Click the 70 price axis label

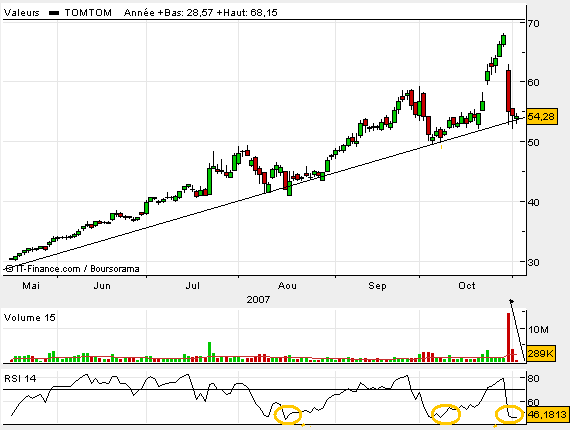point(534,24)
